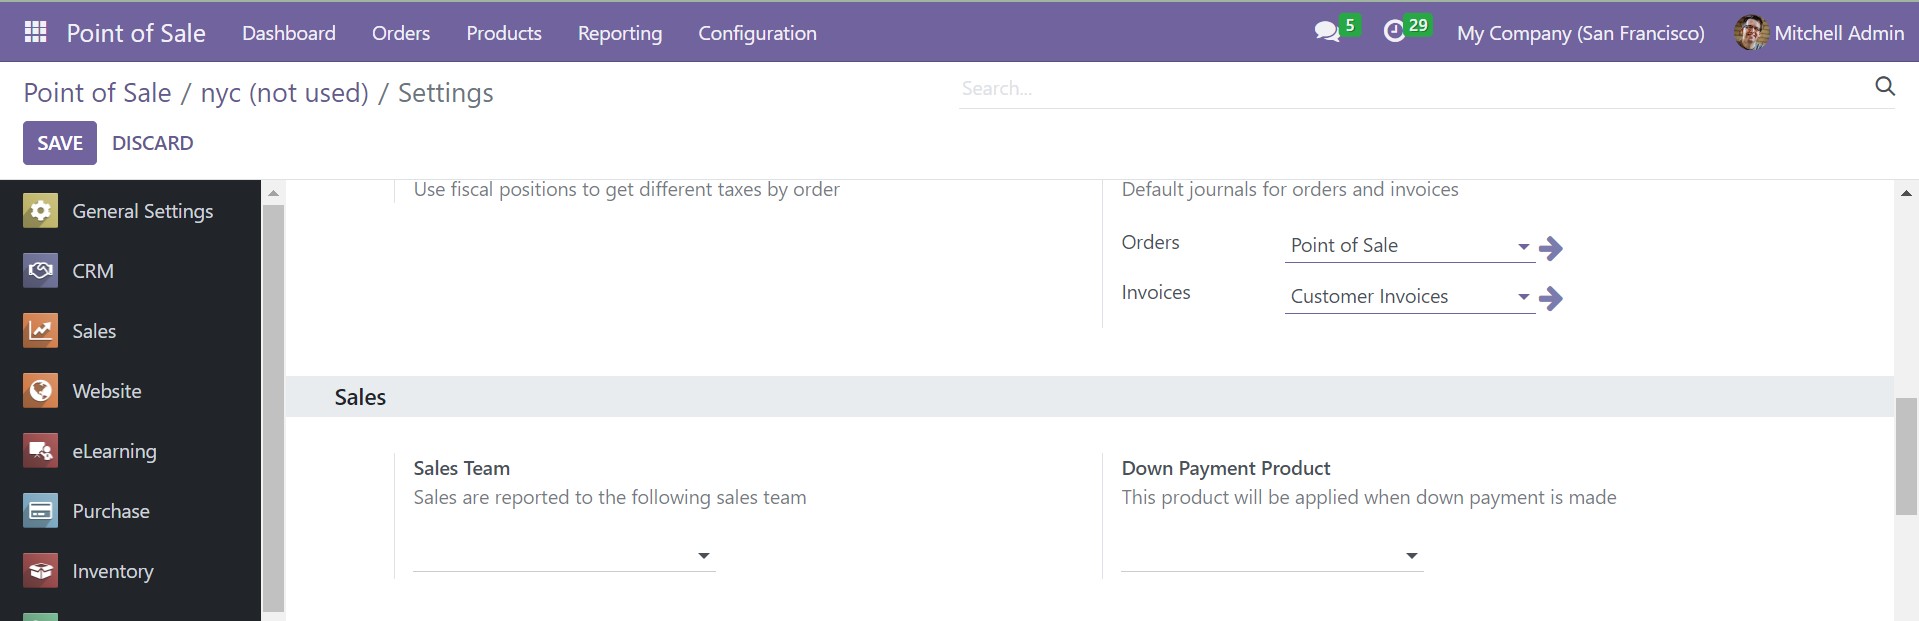1919x621 pixels.
Task: Open the activities clock icon
Action: coord(1394,32)
